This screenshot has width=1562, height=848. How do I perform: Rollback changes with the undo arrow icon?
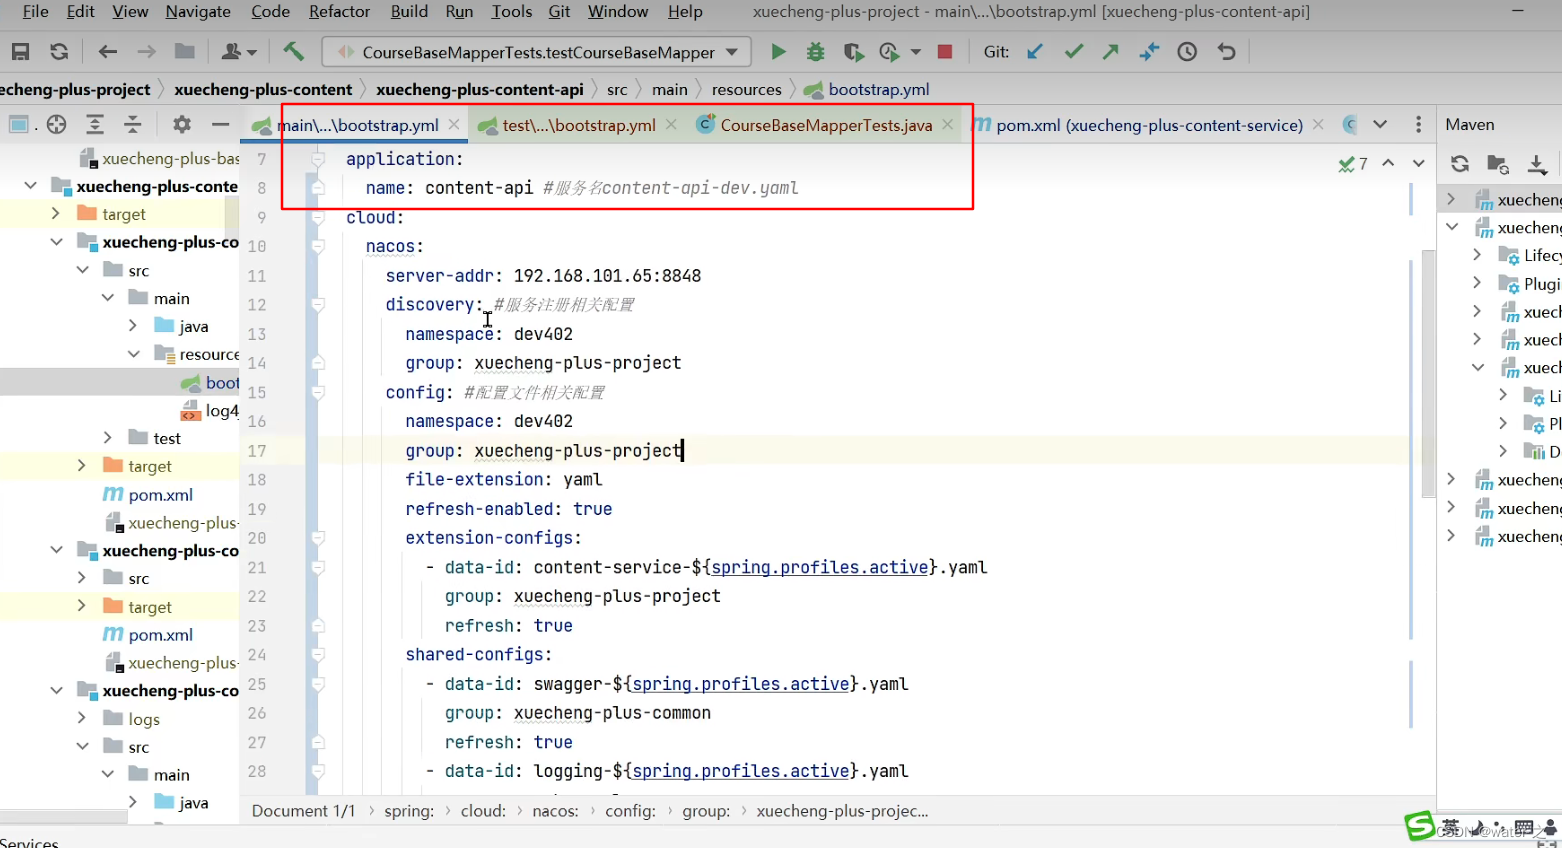[1226, 52]
